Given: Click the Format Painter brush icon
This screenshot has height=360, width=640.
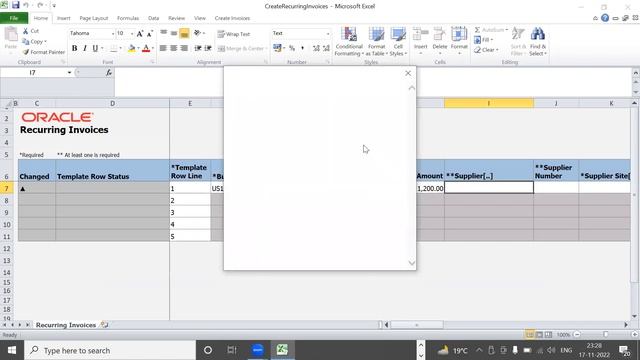Looking at the screenshot, I should [x=26, y=52].
